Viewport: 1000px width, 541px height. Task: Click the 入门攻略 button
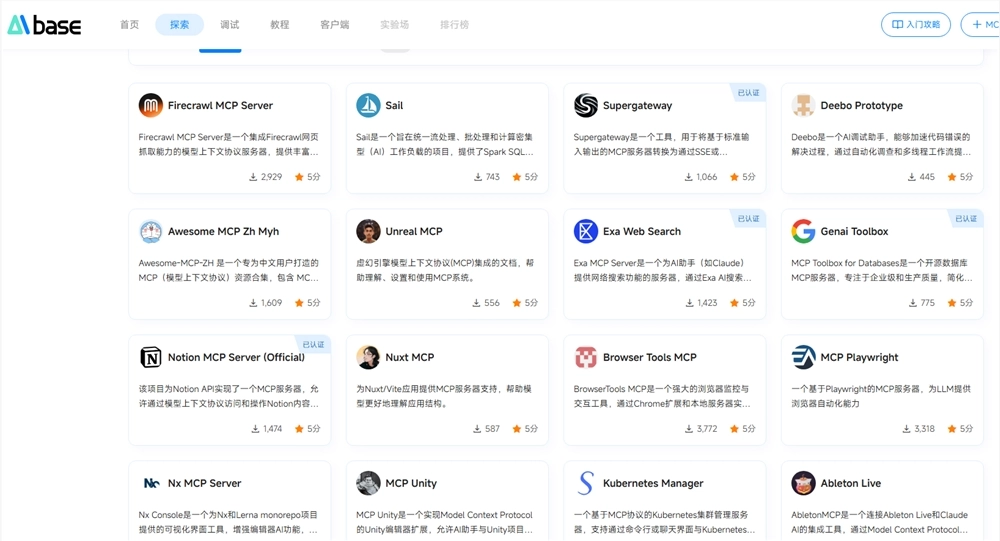(916, 24)
